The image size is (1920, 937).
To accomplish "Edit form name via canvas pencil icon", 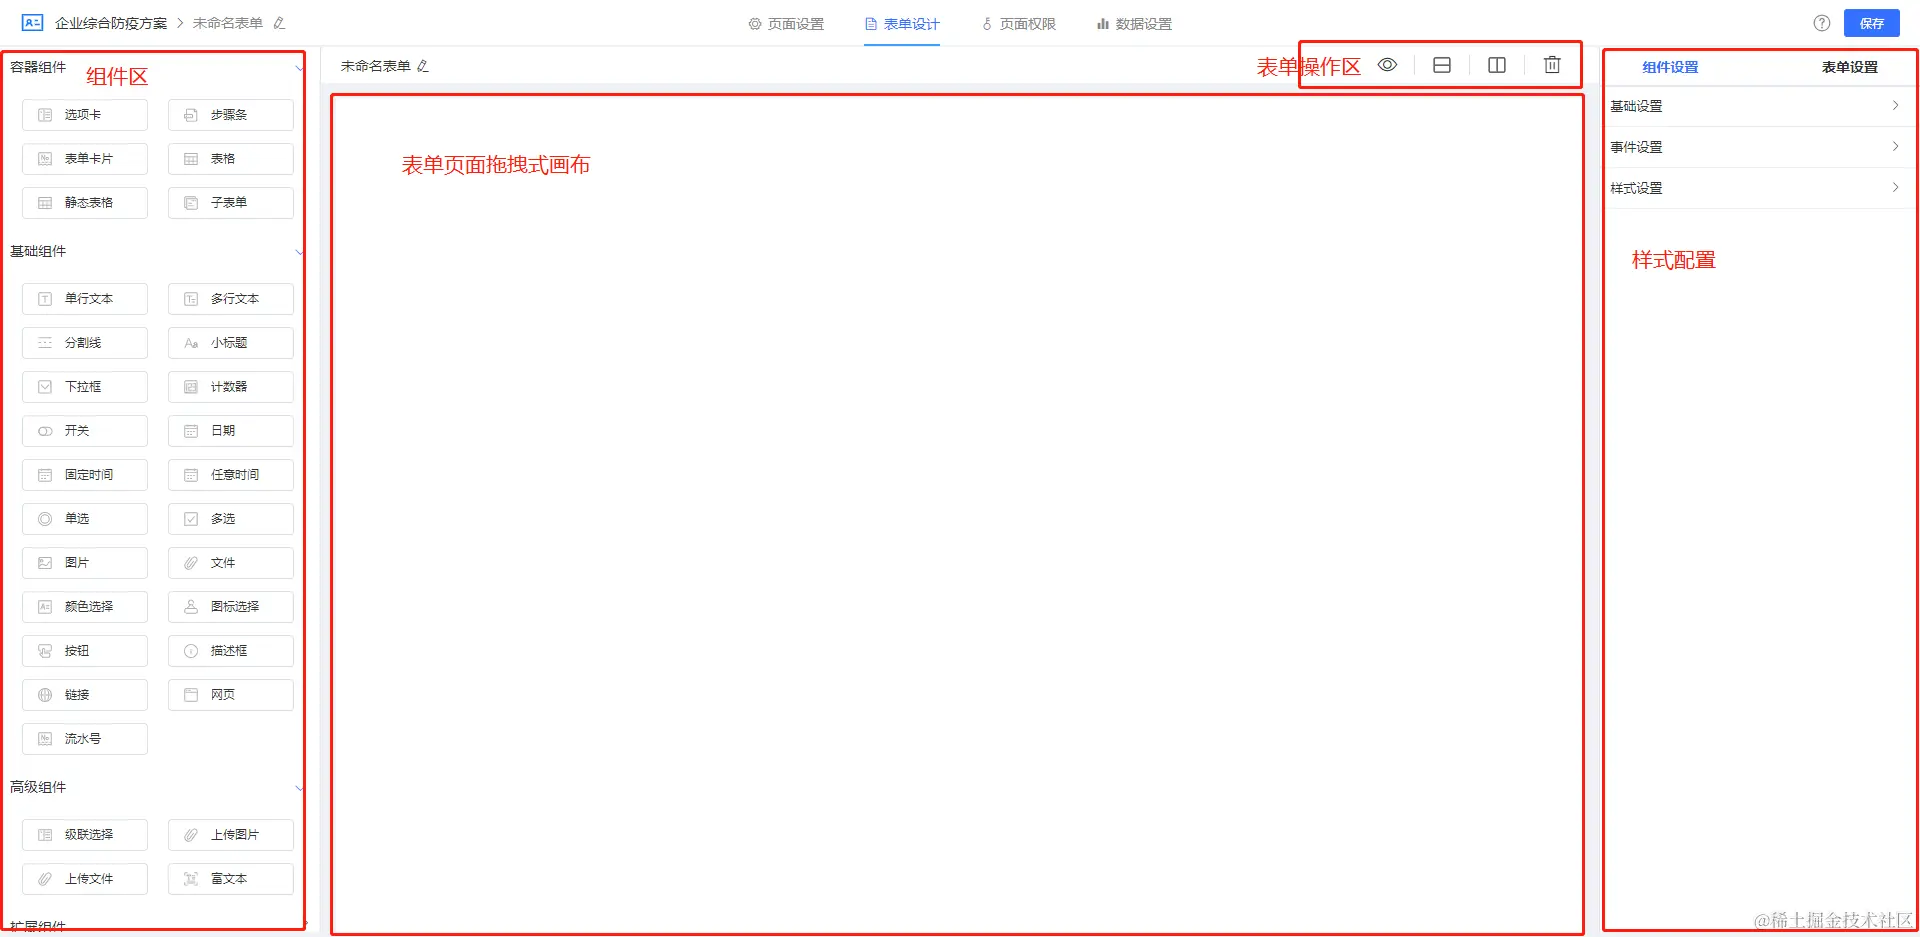I will point(423,66).
